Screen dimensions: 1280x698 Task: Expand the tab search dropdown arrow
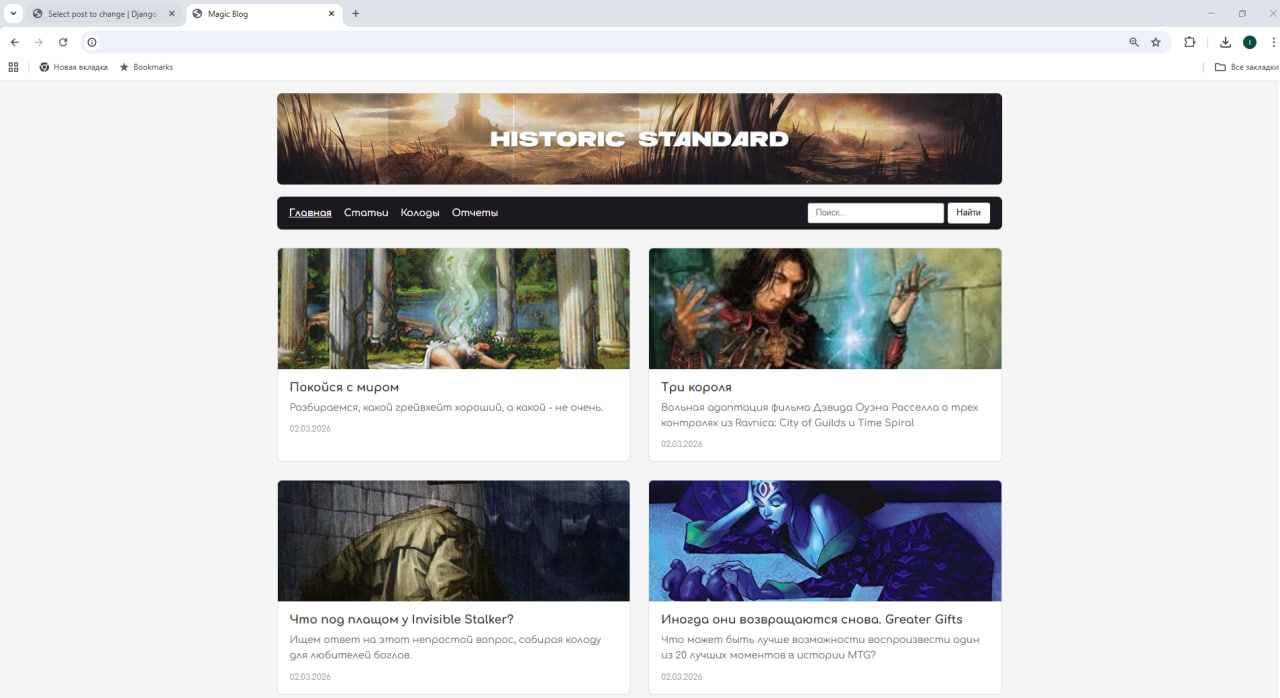pyautogui.click(x=13, y=14)
